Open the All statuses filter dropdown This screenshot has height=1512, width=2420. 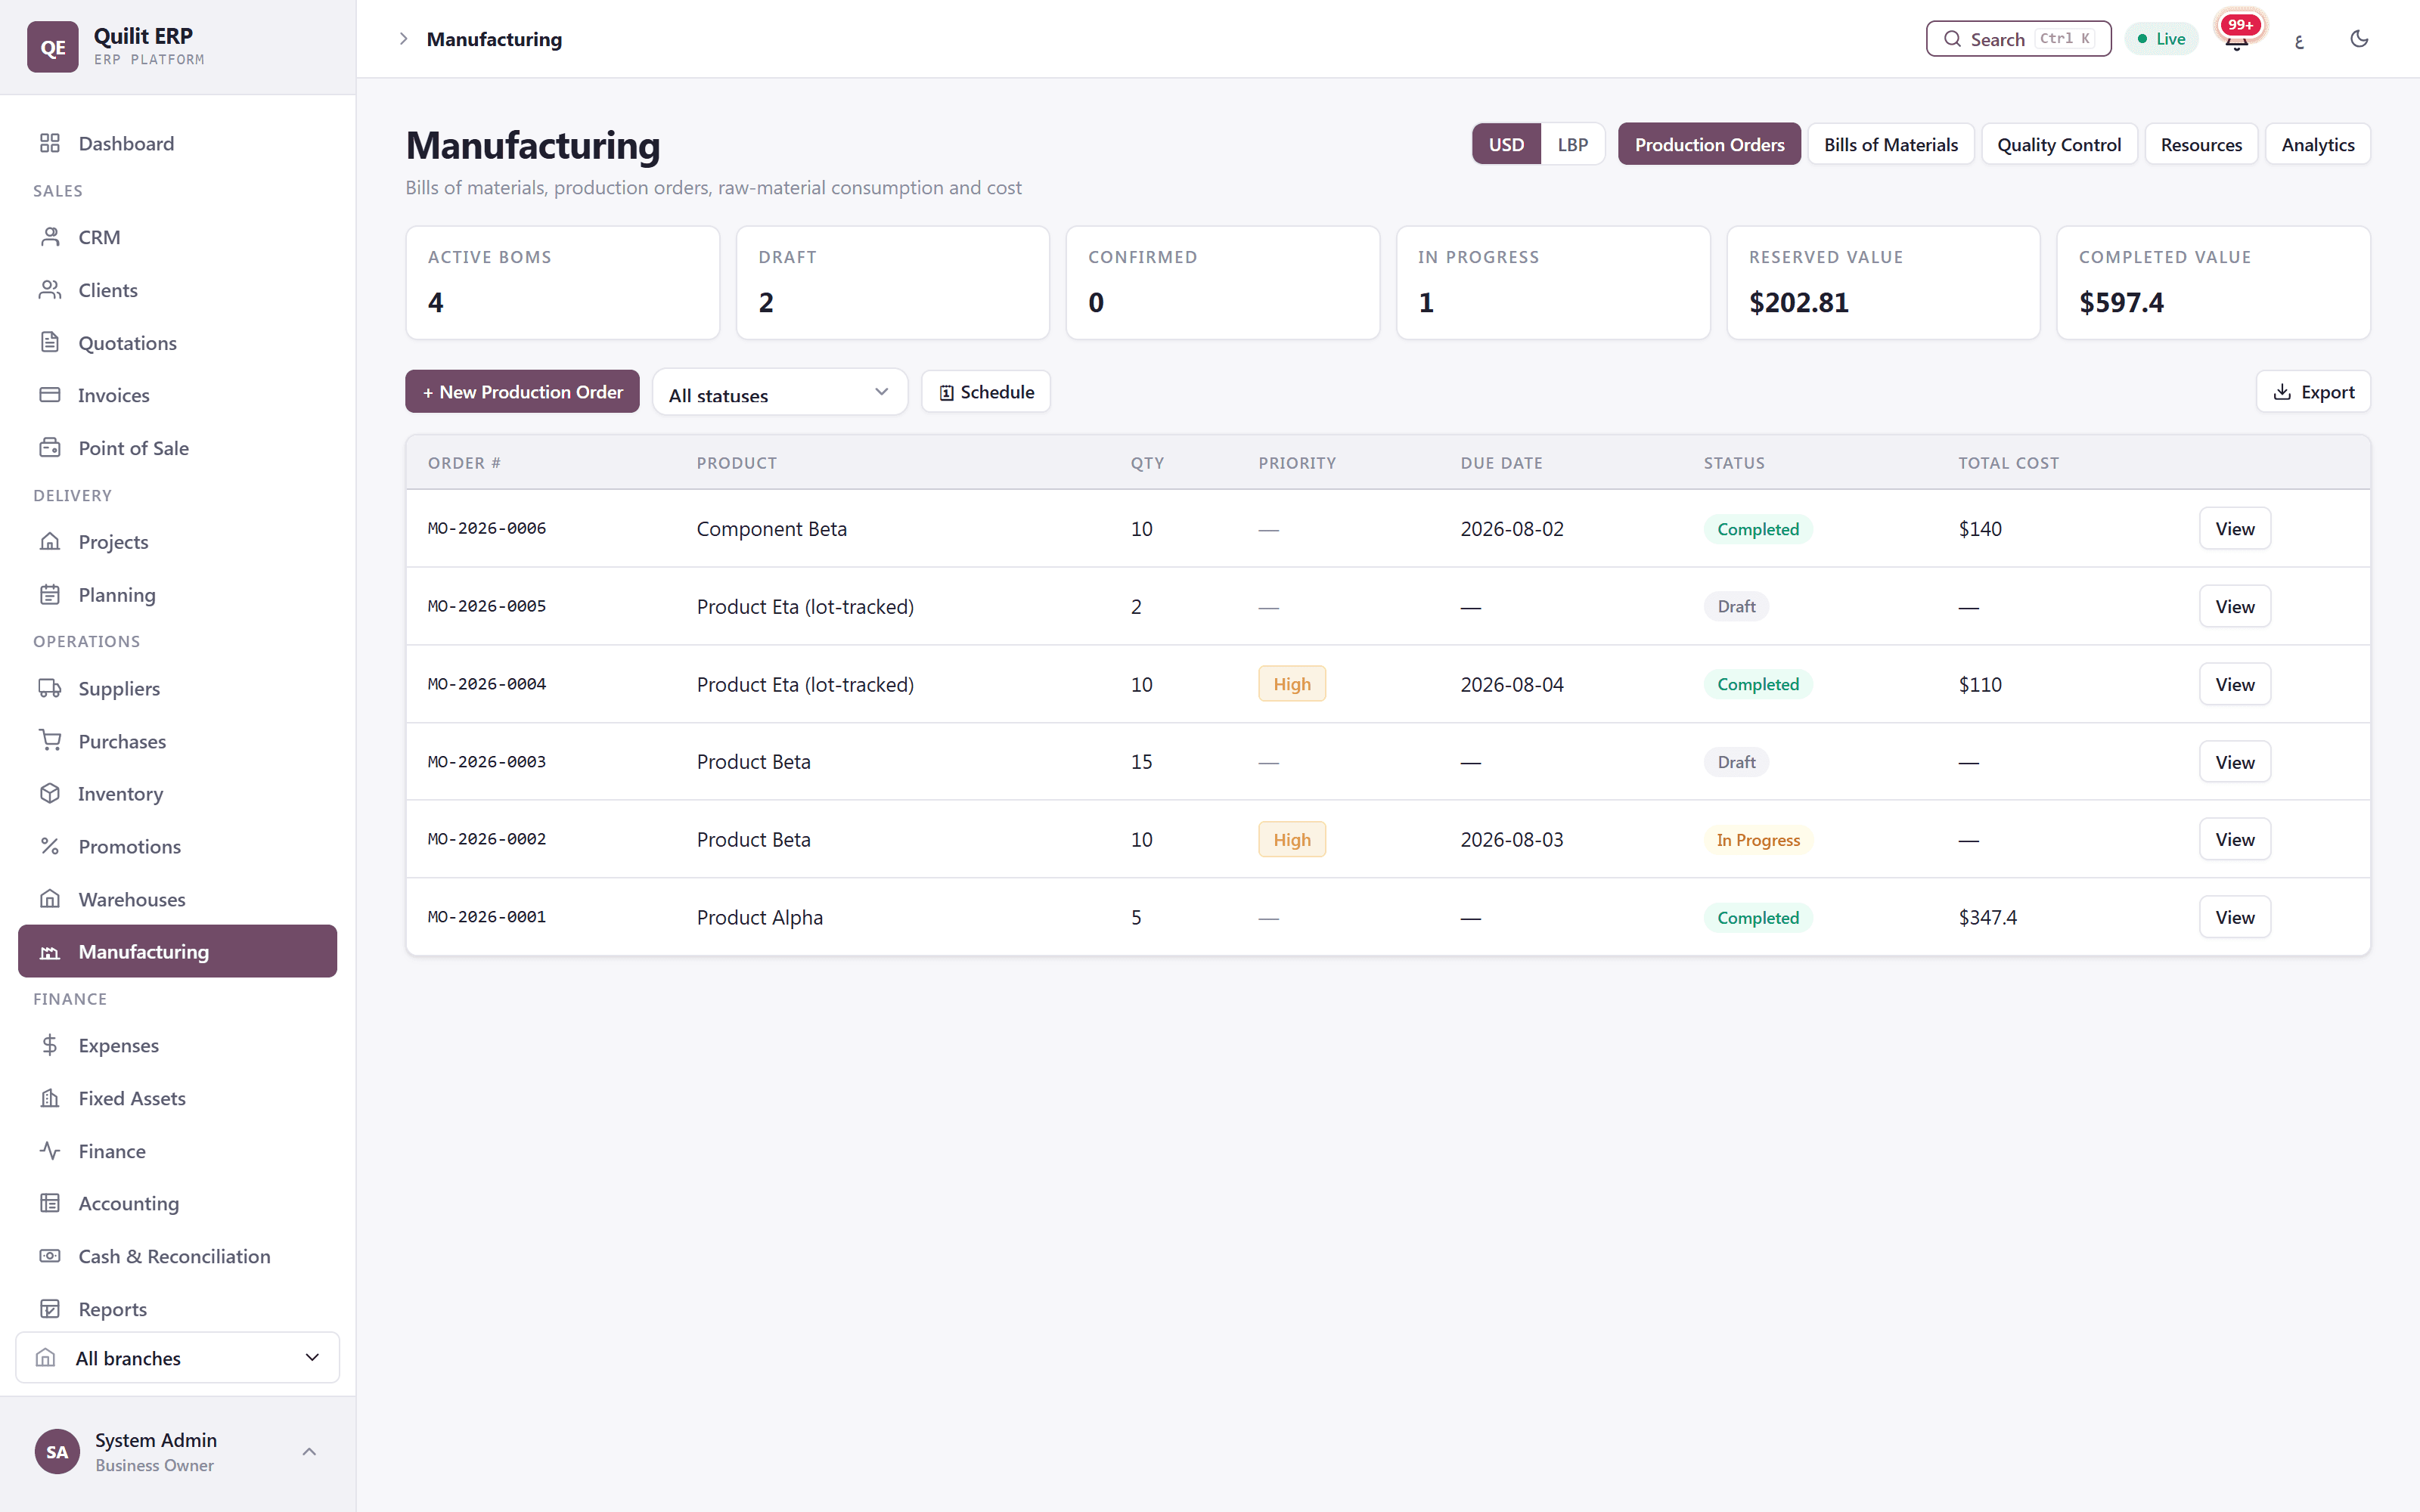tap(780, 392)
